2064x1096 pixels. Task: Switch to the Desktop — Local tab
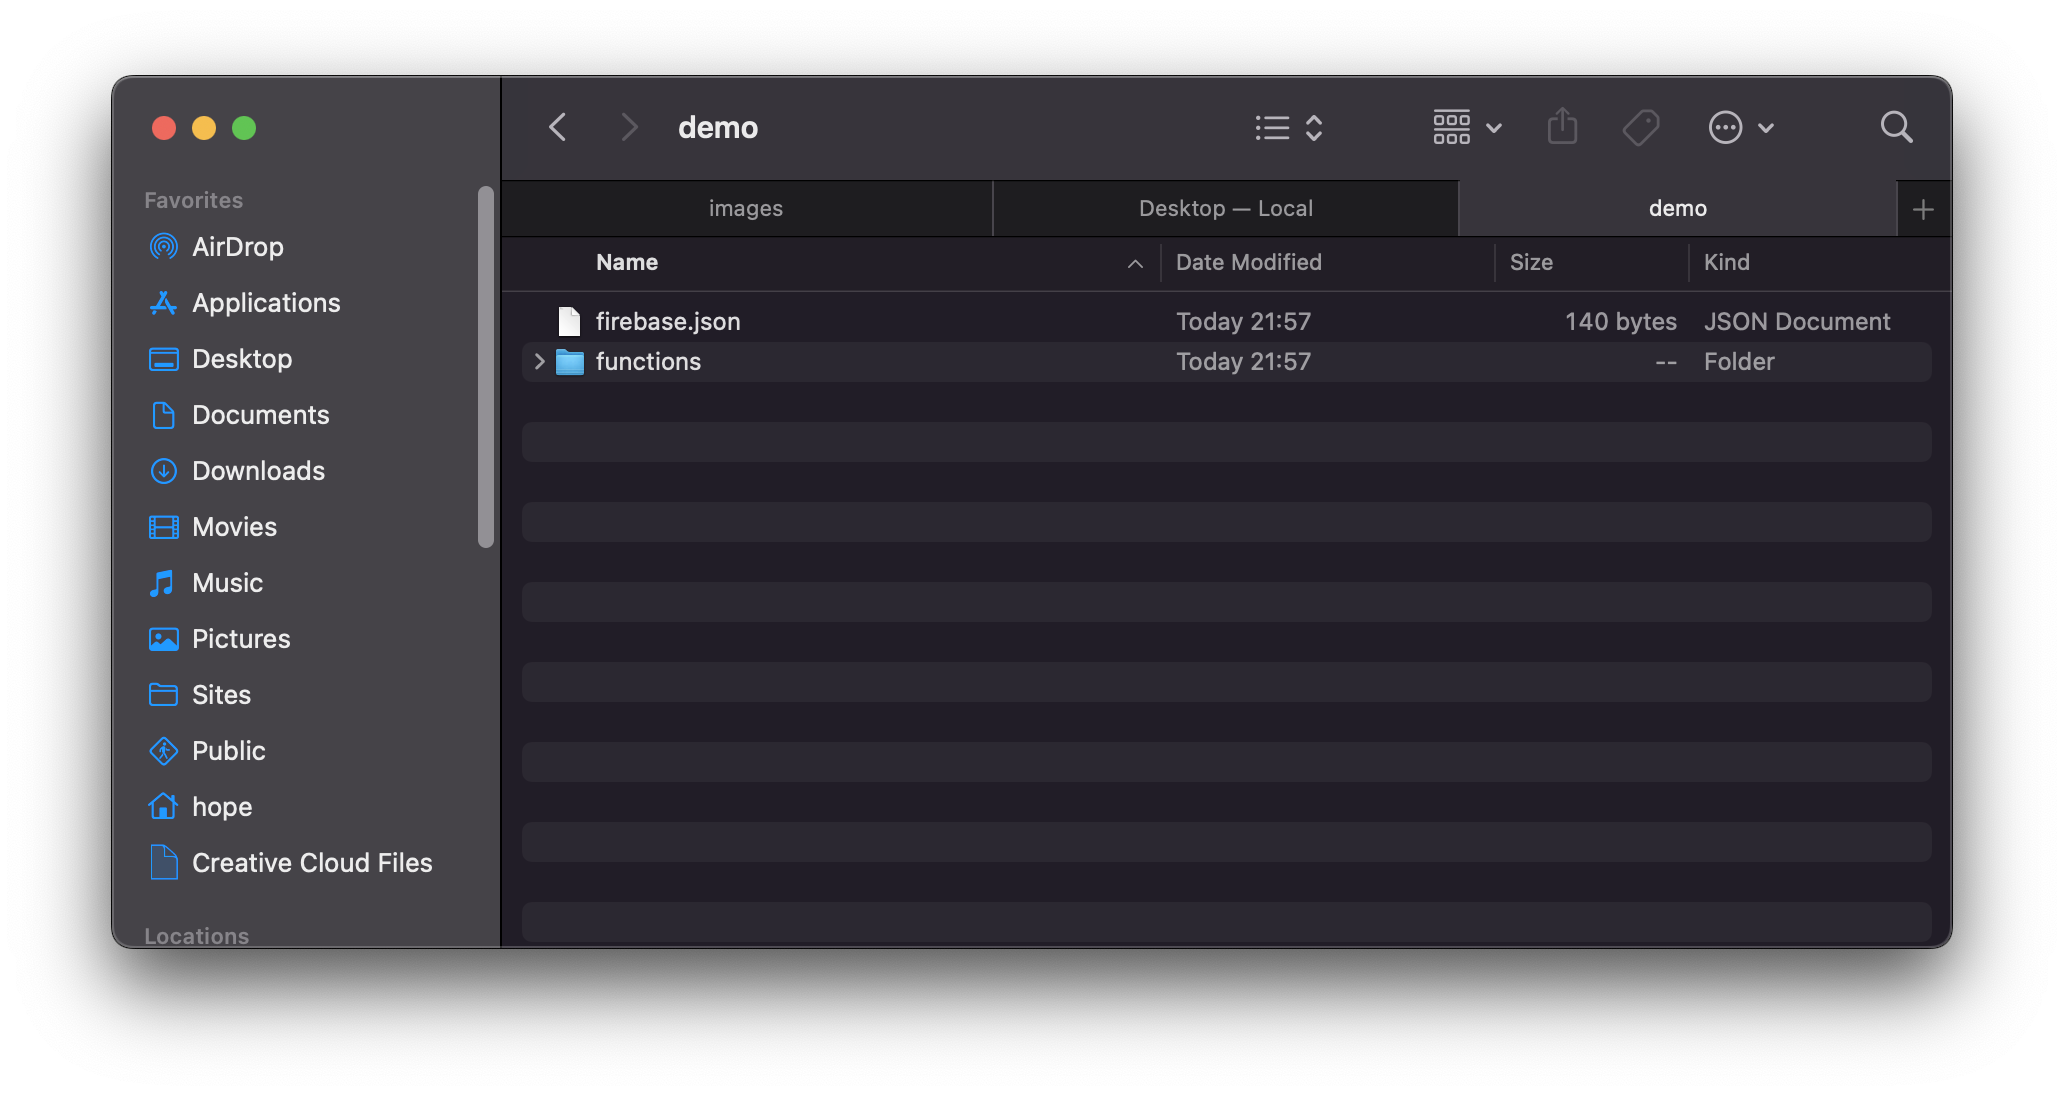click(x=1225, y=208)
